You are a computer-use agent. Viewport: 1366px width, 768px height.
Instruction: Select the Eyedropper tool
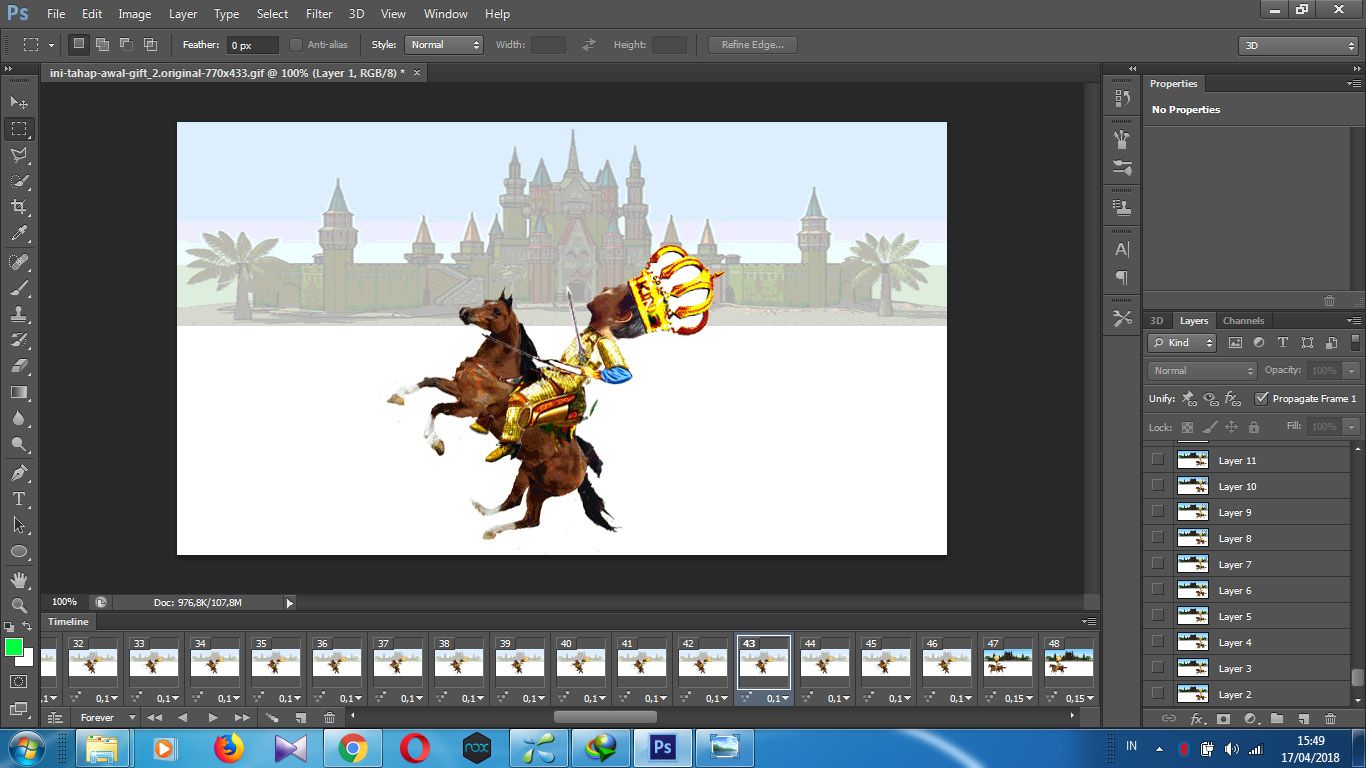click(19, 234)
